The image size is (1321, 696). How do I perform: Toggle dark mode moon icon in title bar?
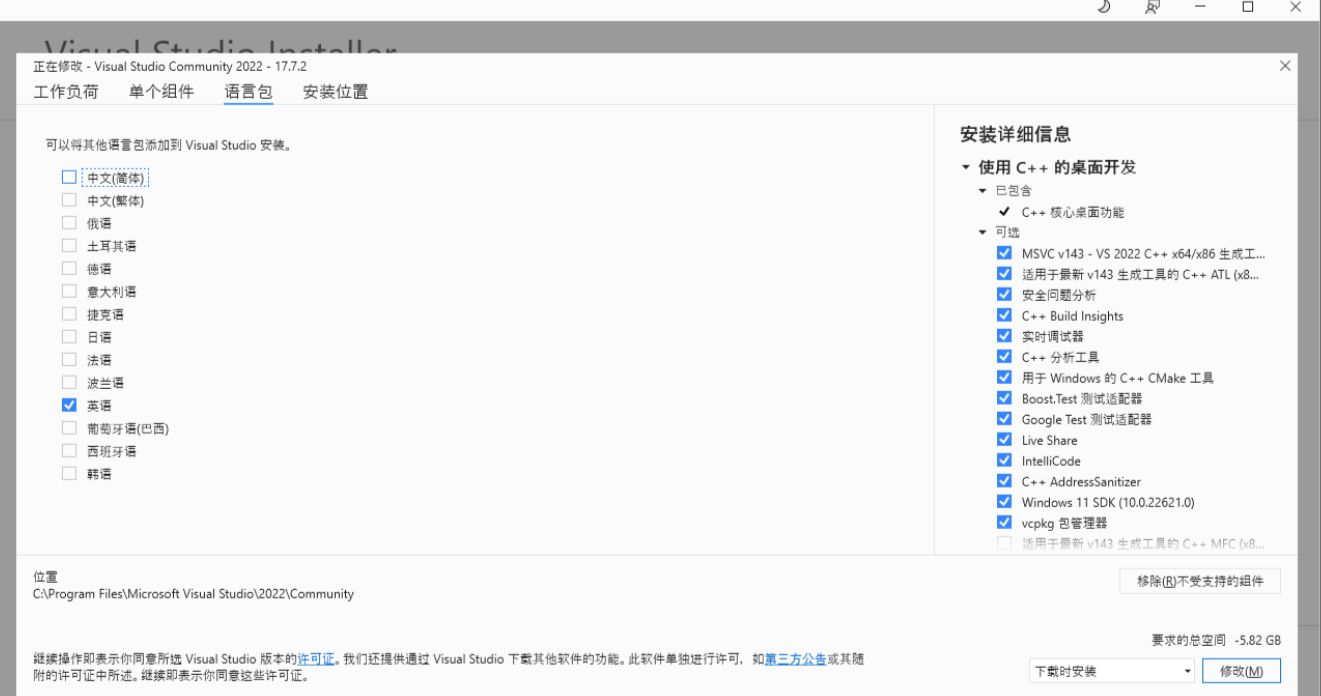1105,7
